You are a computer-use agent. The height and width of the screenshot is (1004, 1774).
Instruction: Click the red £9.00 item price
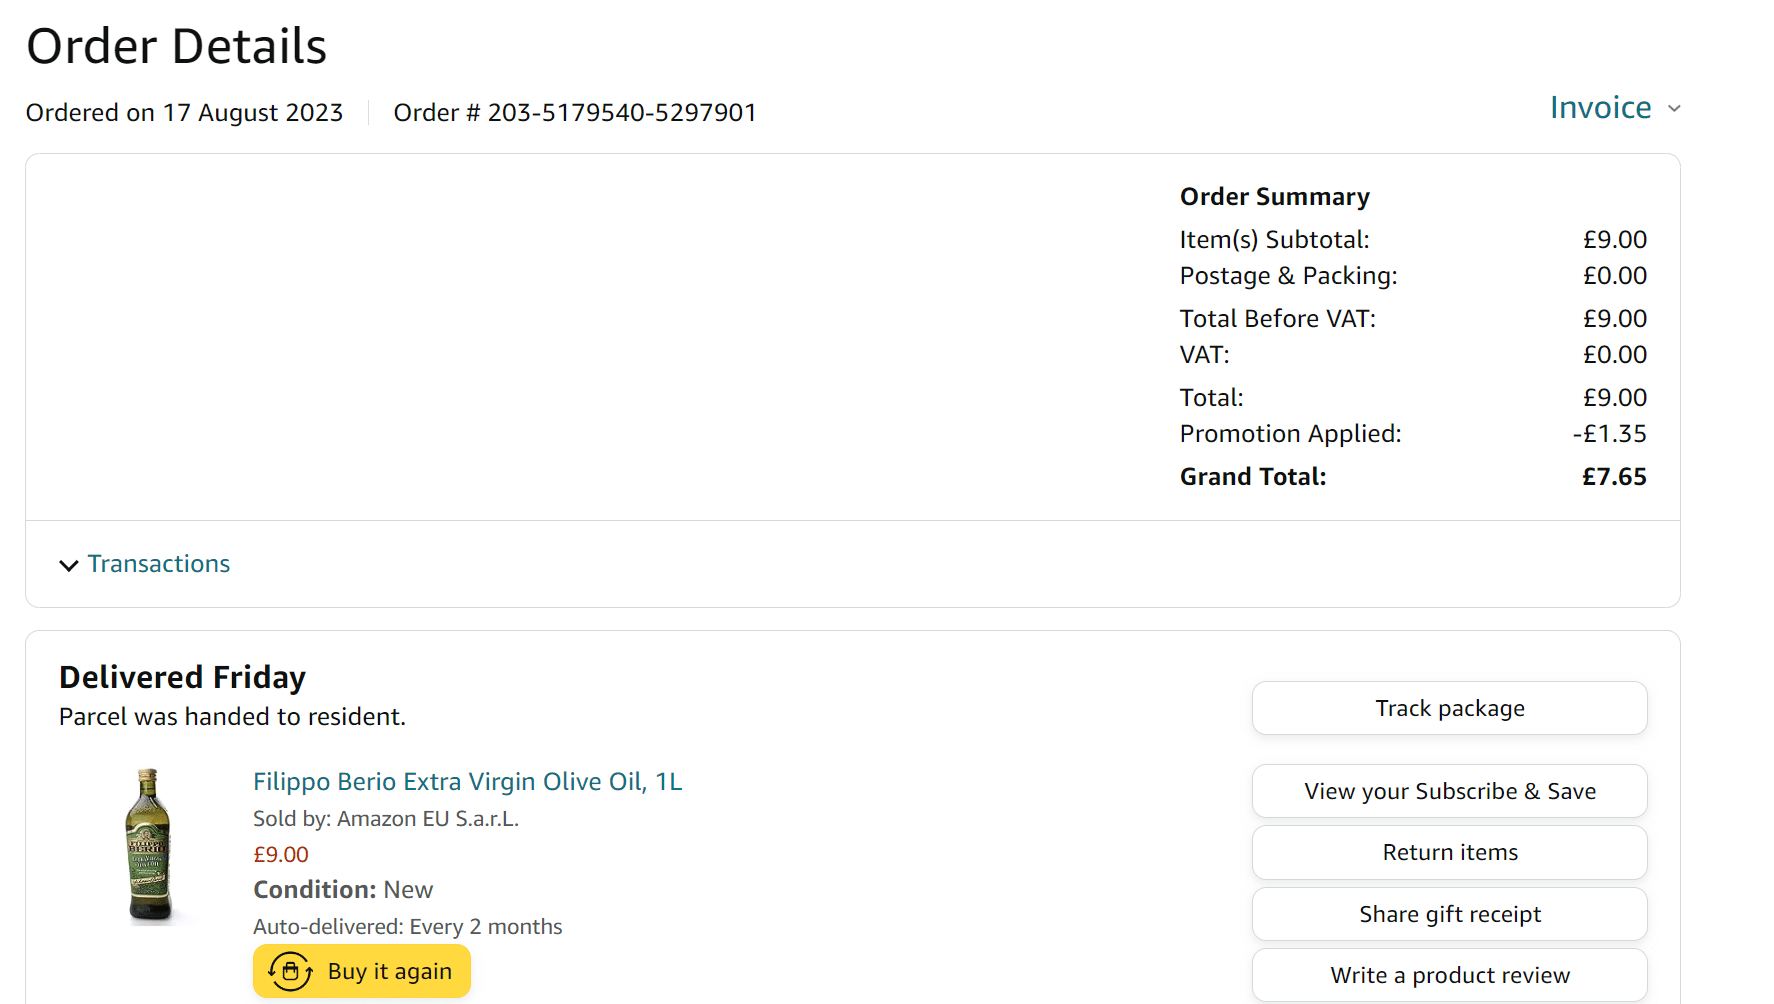tap(281, 855)
